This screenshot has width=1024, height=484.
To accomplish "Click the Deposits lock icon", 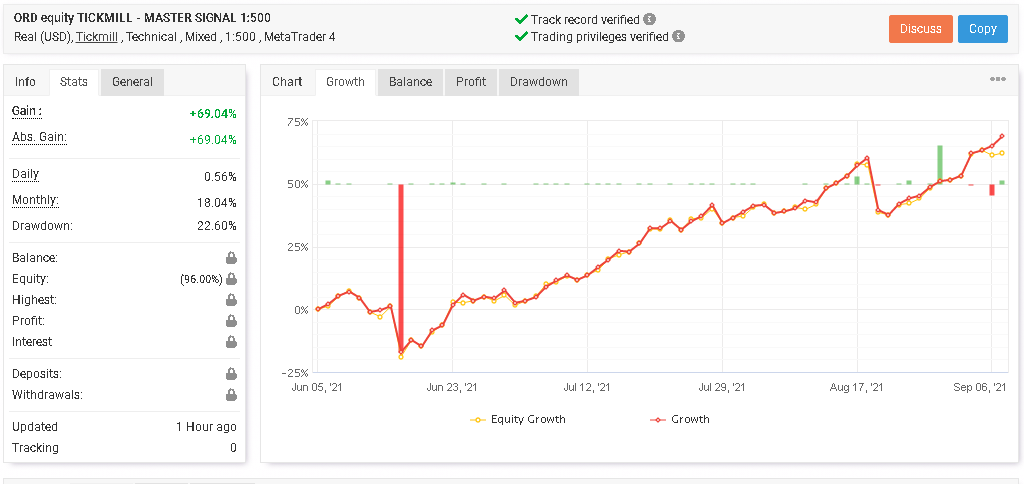I will [x=231, y=374].
